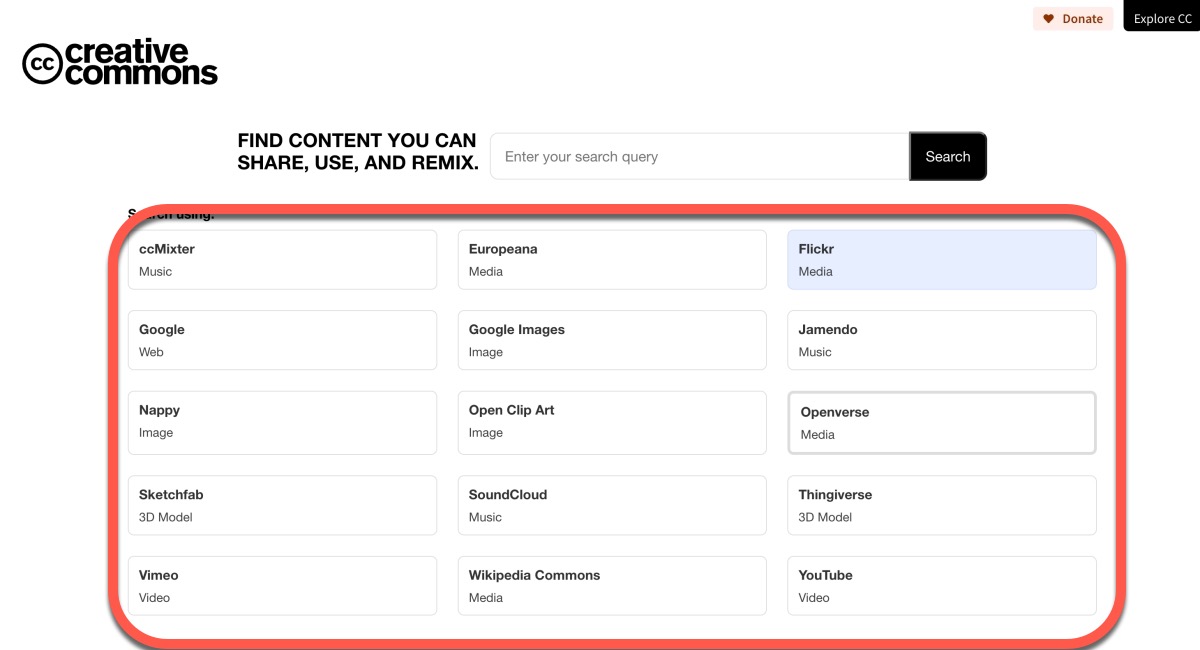The height and width of the screenshot is (650, 1200).
Task: Click the heart icon on Donate
Action: click(1048, 19)
